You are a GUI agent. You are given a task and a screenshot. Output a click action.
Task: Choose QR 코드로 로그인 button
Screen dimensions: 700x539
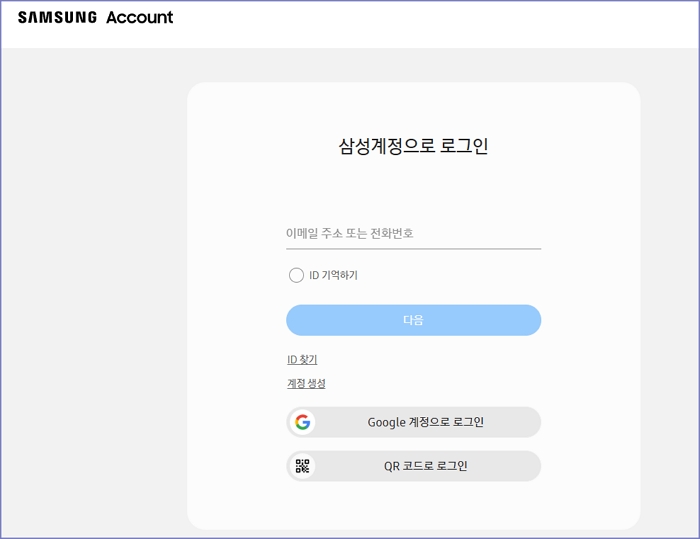(x=413, y=466)
